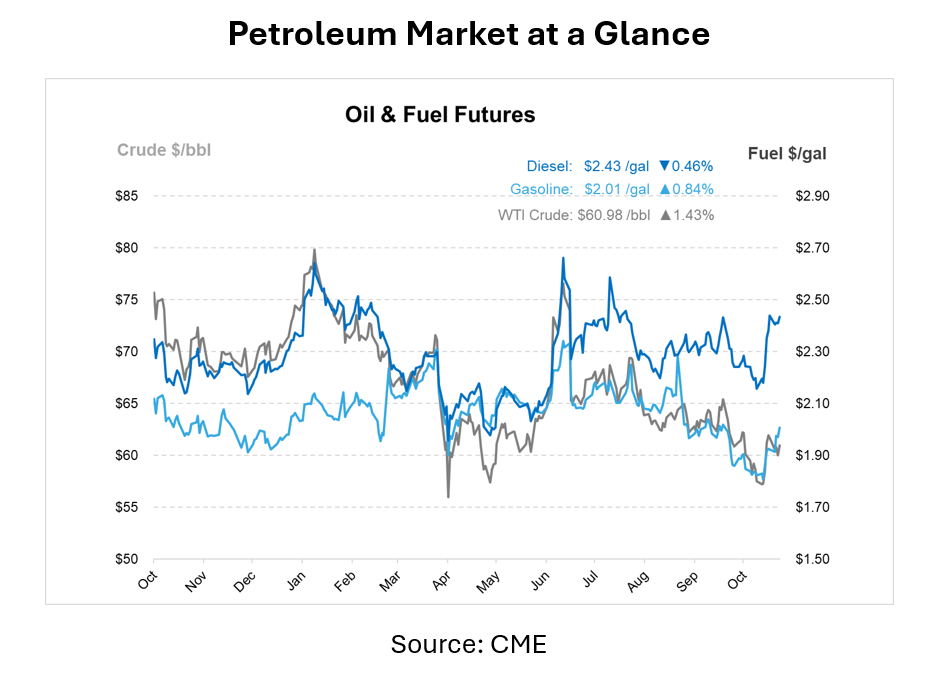Viewport: 942px width, 681px height.
Task: Click the $50 left axis label
Action: click(127, 559)
